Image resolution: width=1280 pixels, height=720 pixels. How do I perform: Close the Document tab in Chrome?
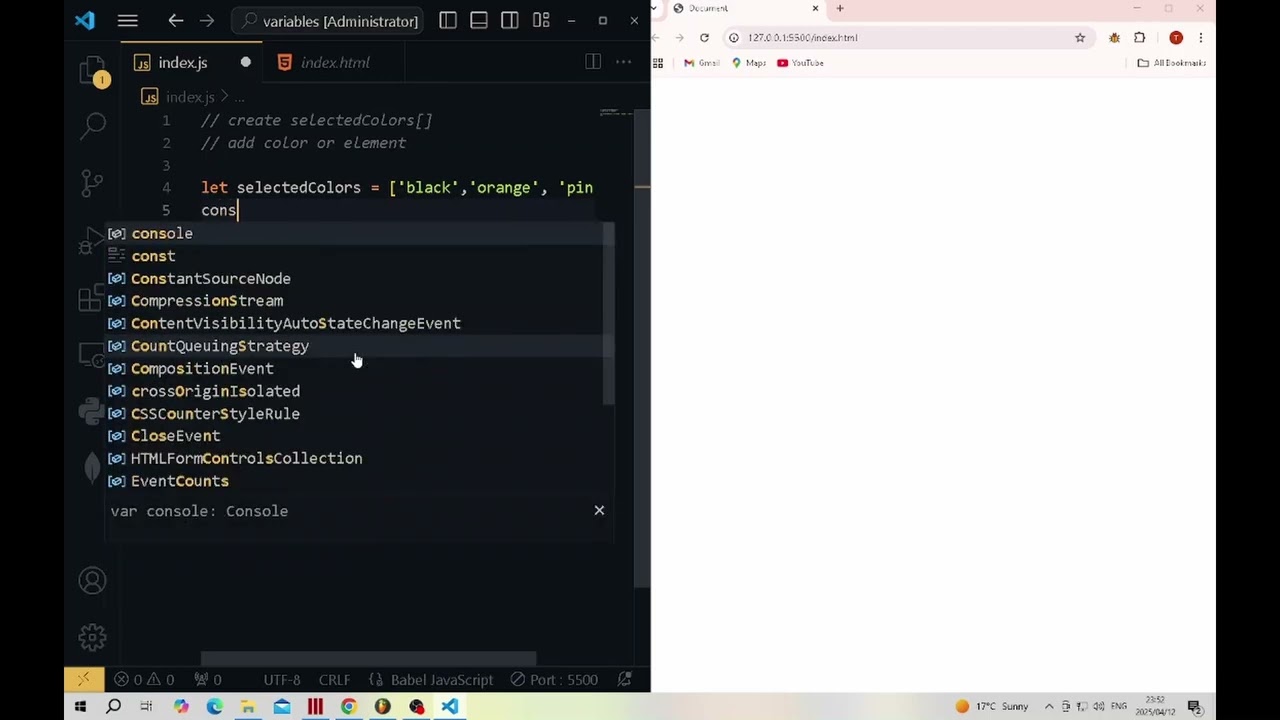[x=815, y=8]
